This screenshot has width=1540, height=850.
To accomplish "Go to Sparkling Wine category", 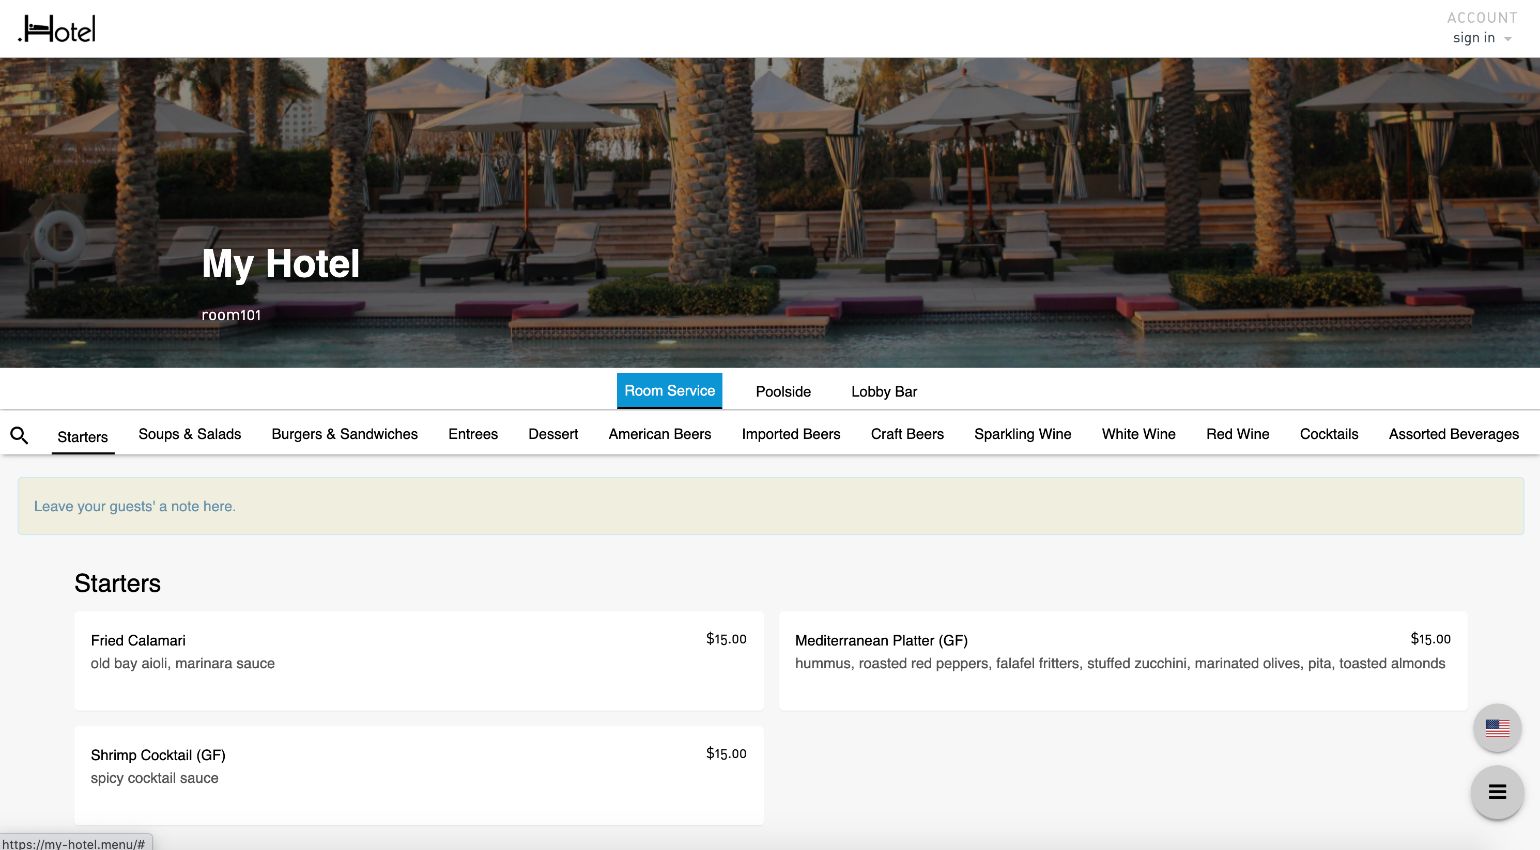I will (1023, 434).
